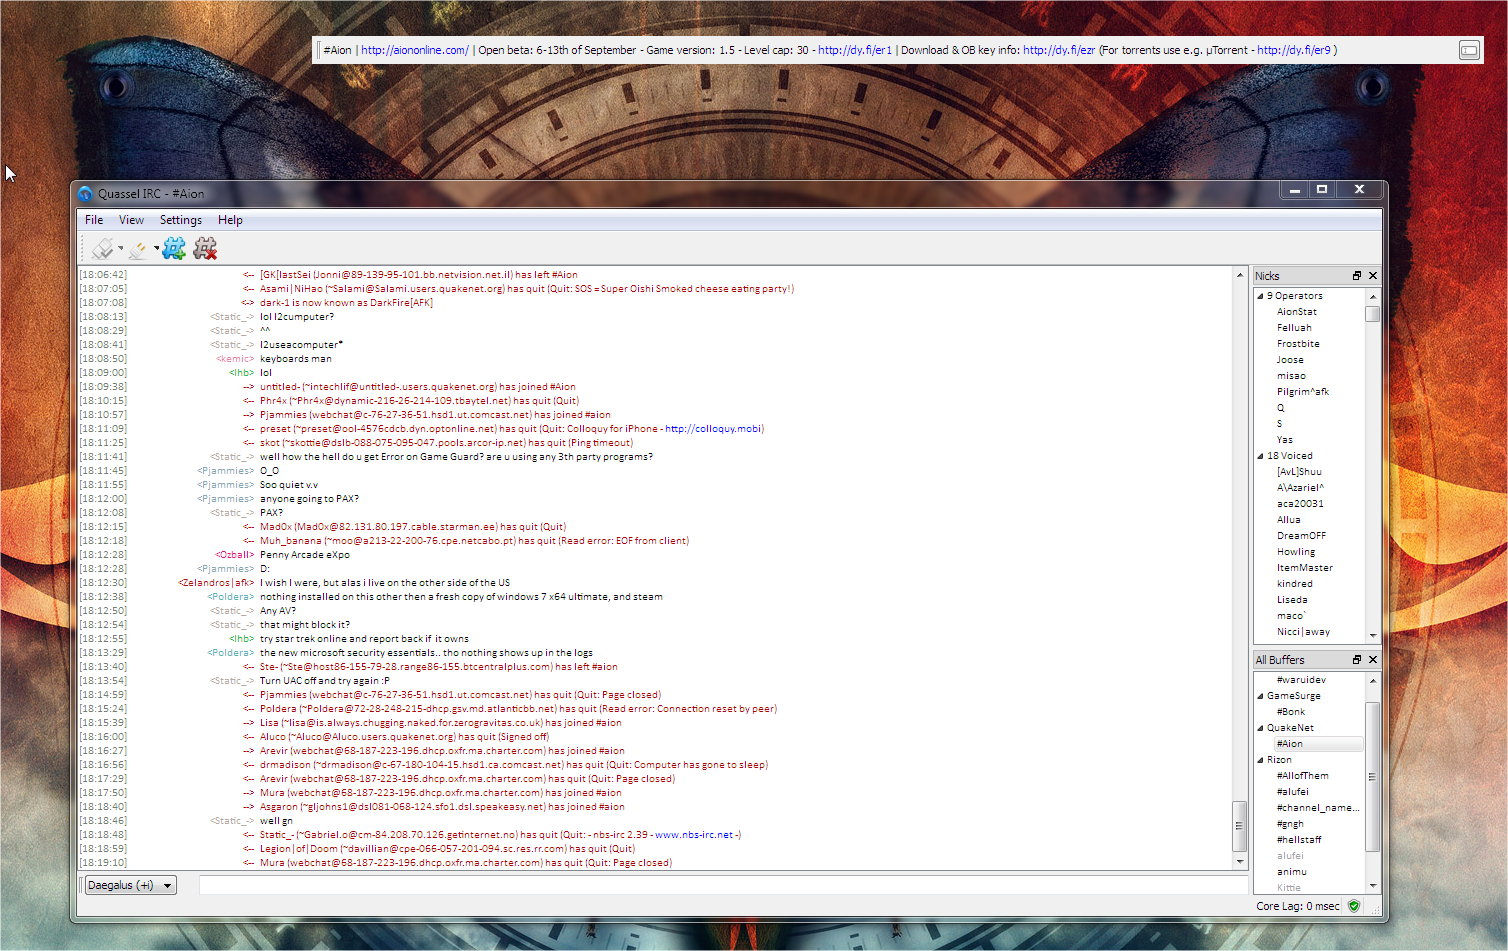This screenshot has width=1508, height=951.
Task: Select nick Felluah in Nicks list
Action: click(x=1294, y=328)
